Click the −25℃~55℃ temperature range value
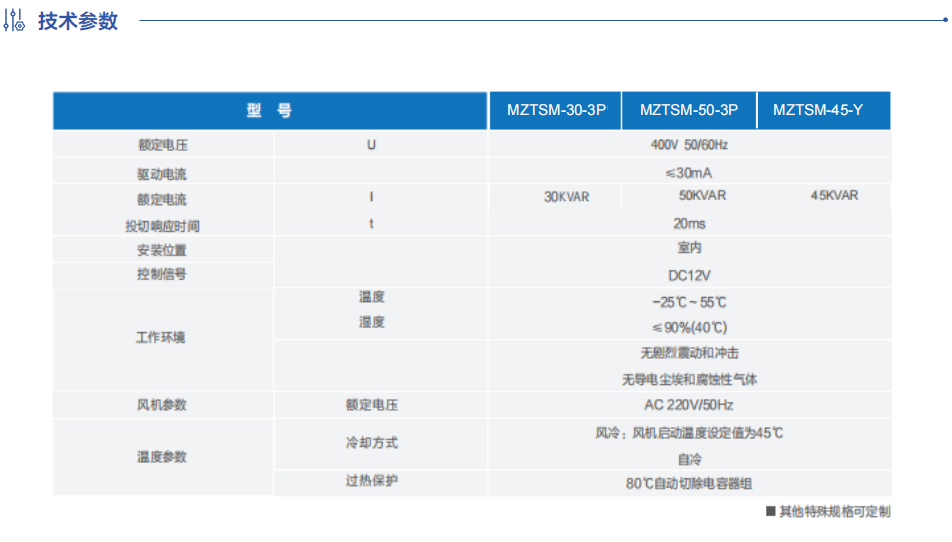Viewport: 952px width, 542px height. [x=689, y=302]
